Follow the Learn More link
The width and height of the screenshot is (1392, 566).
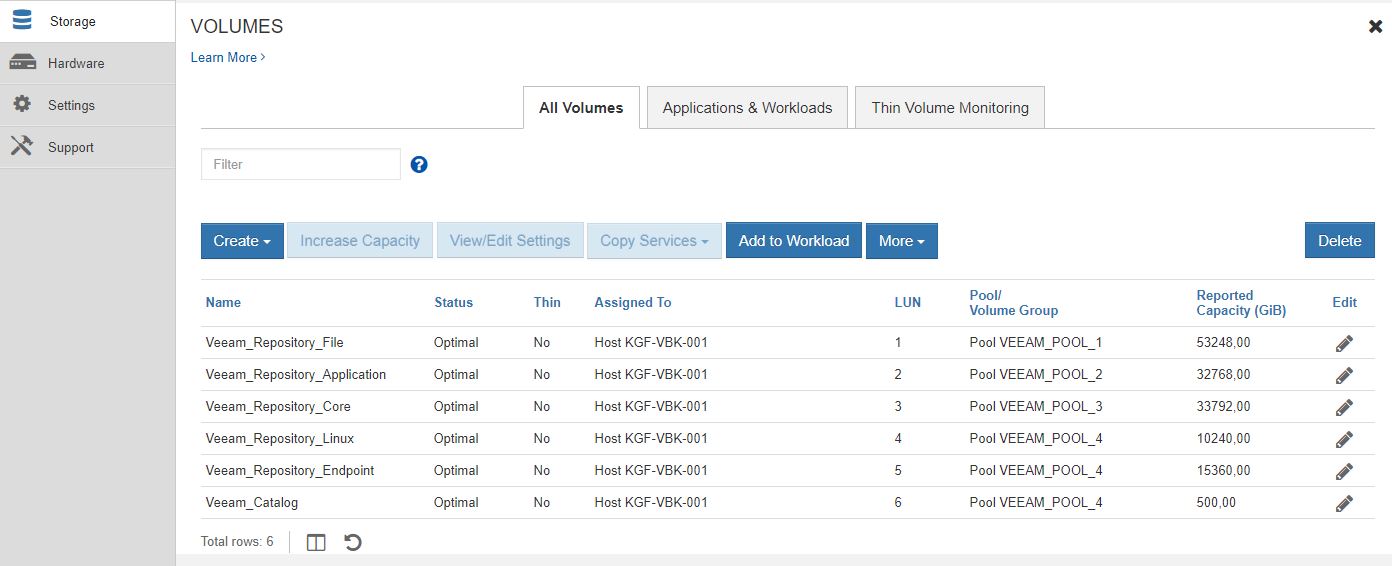tap(227, 58)
